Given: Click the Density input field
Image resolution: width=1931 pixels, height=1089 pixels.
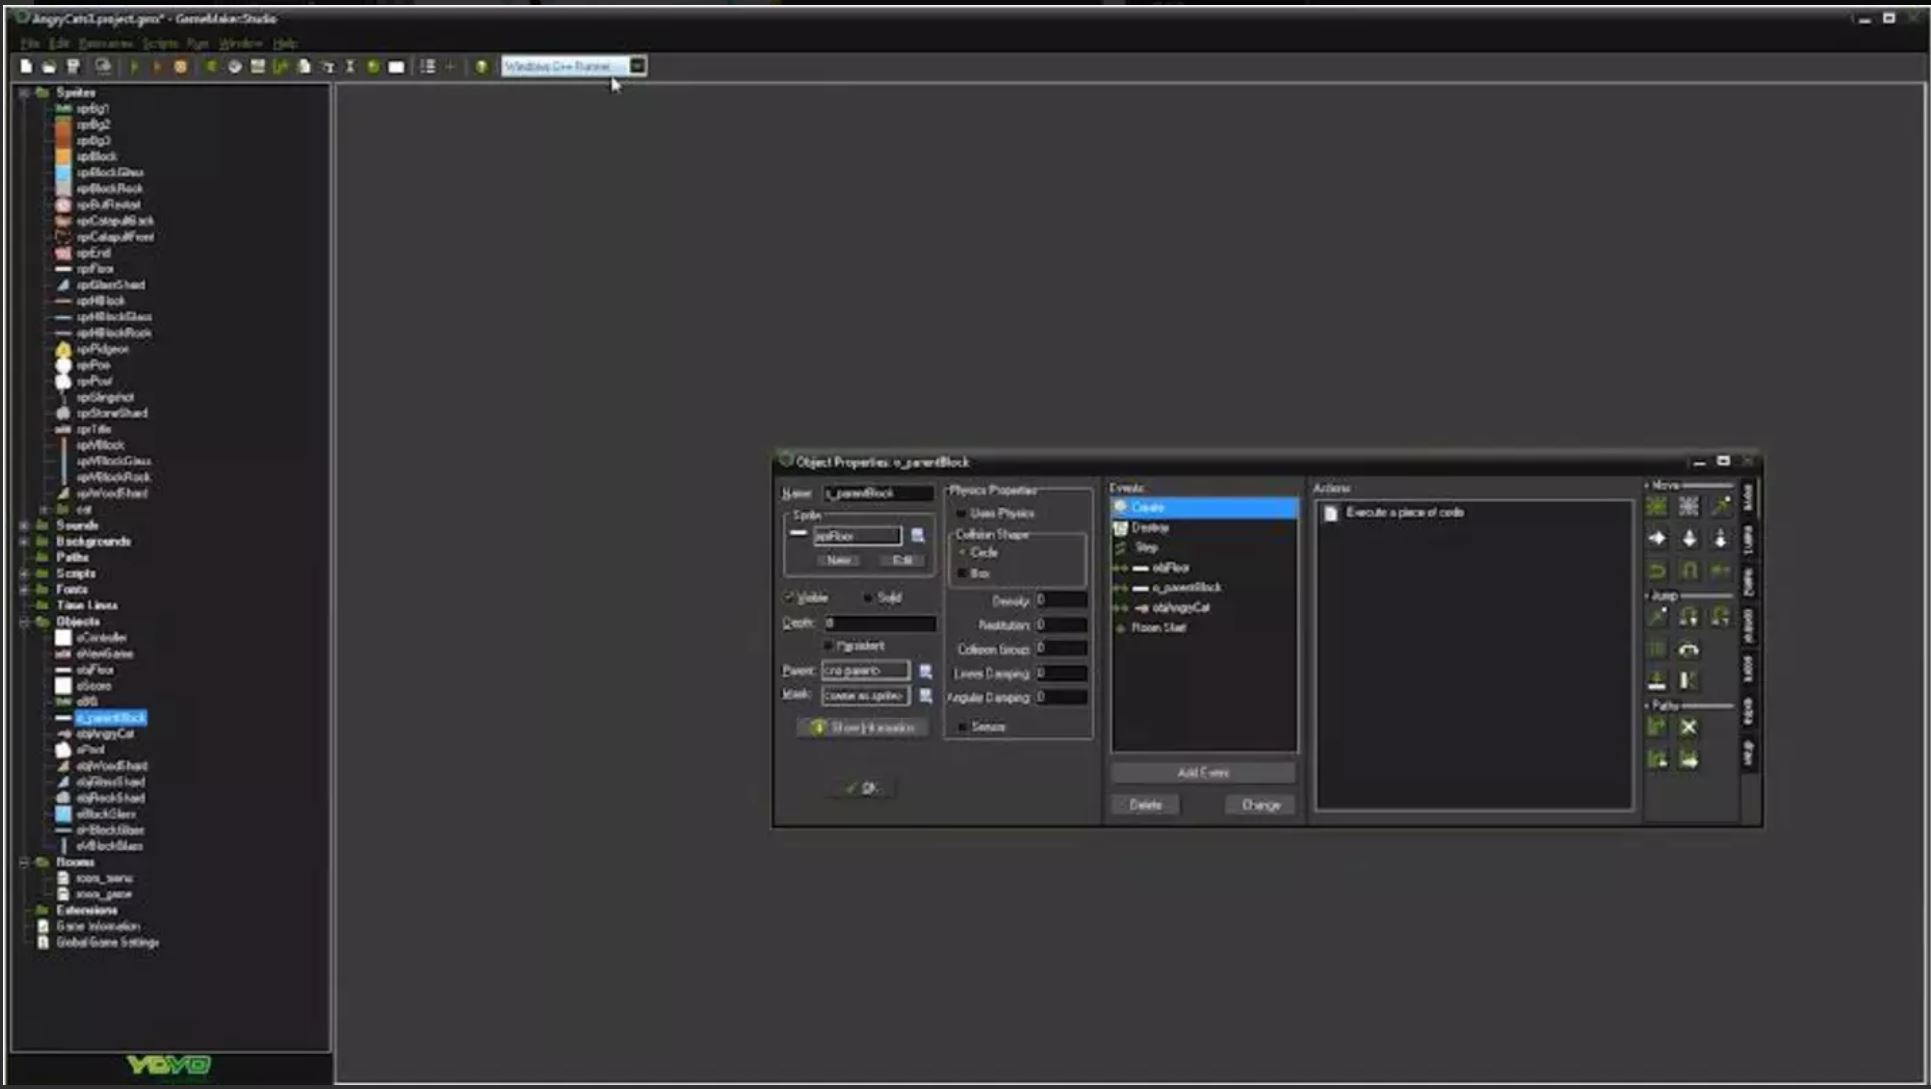Looking at the screenshot, I should 1060,600.
